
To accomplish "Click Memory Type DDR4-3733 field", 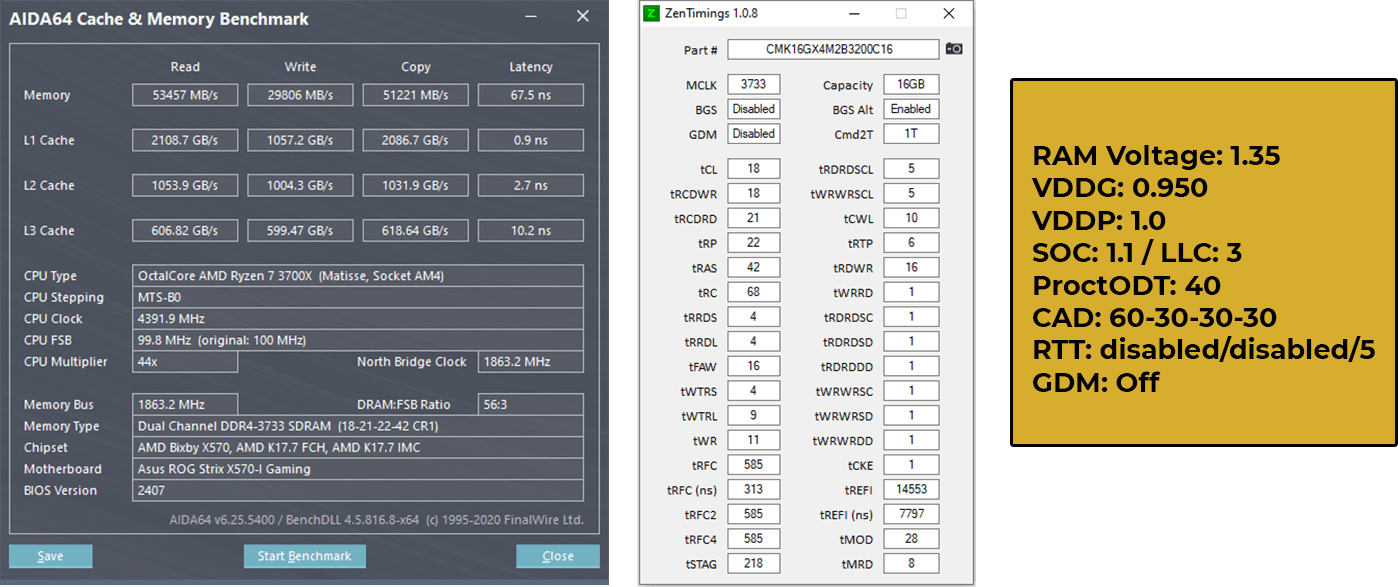I will click(358, 426).
